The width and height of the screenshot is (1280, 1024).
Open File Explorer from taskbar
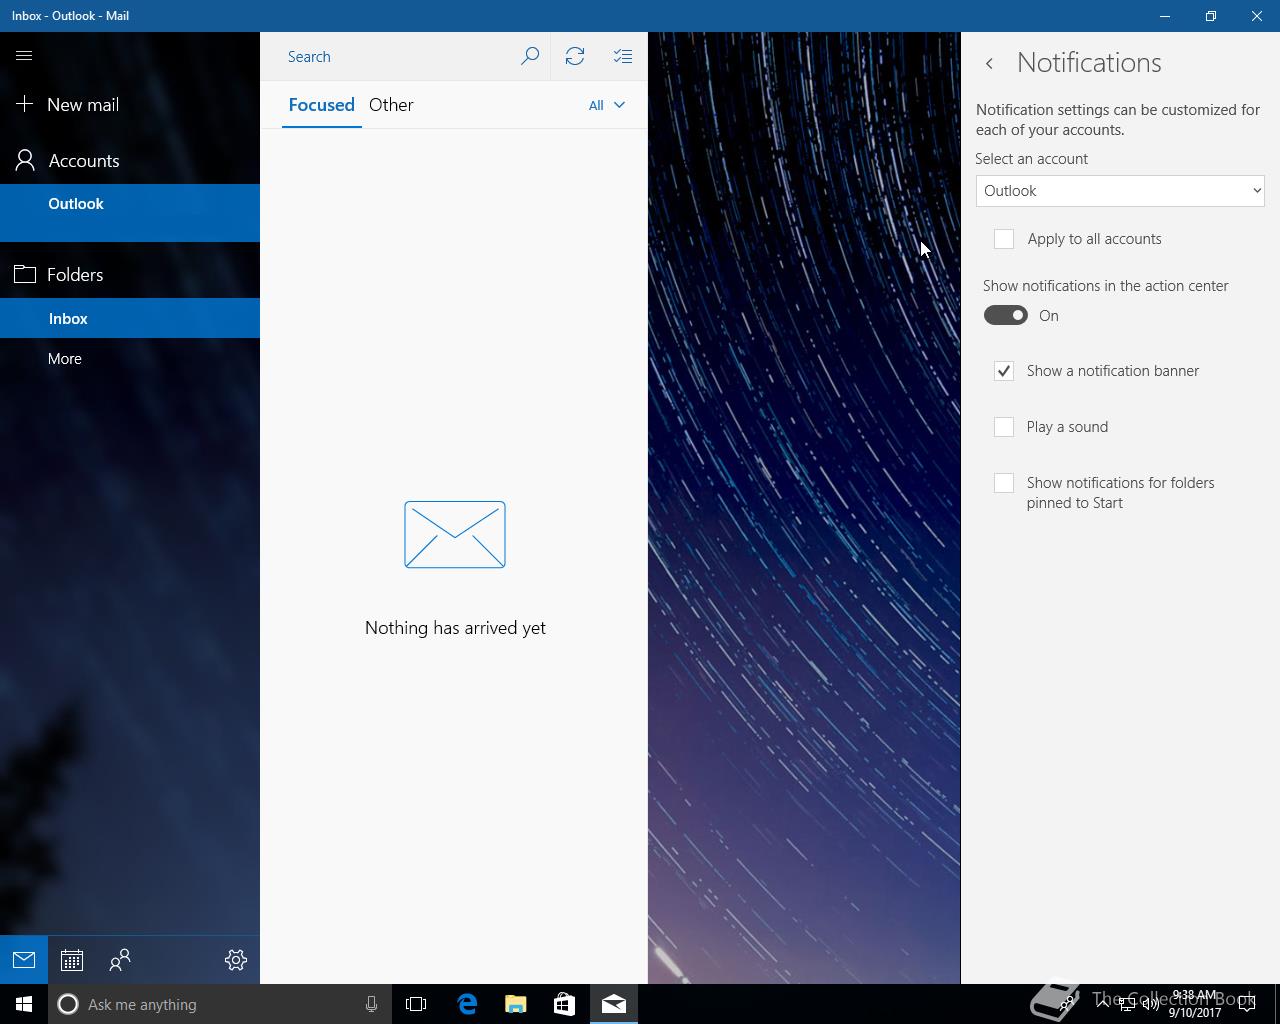(x=516, y=1004)
